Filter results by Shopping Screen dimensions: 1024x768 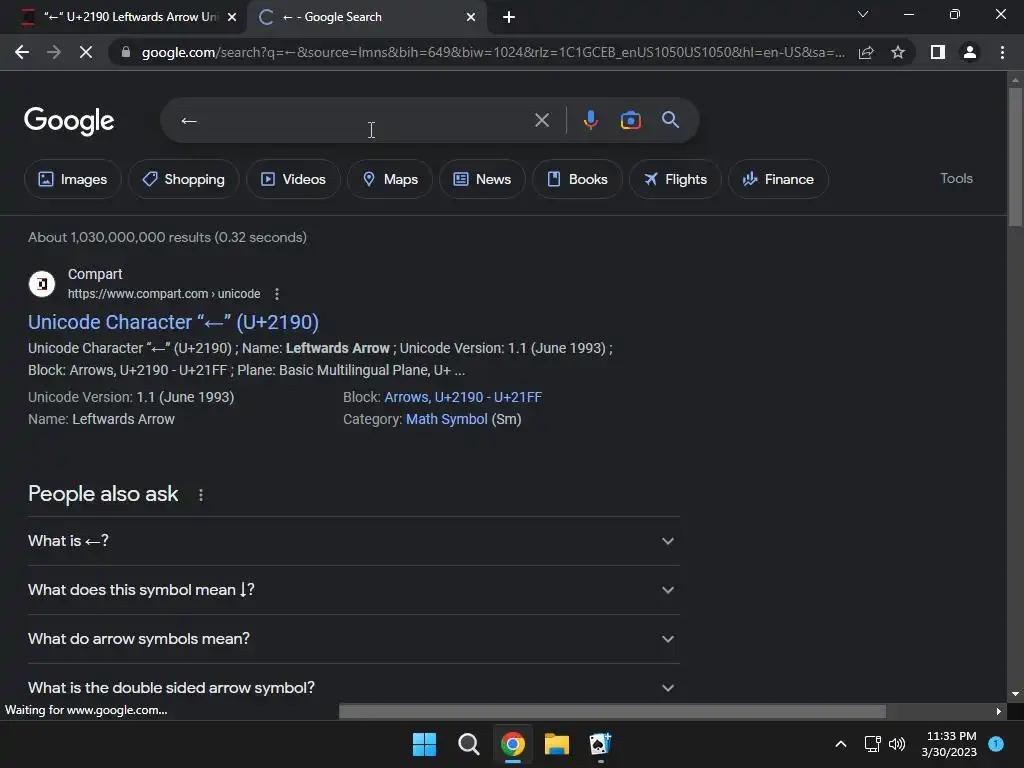pos(184,179)
